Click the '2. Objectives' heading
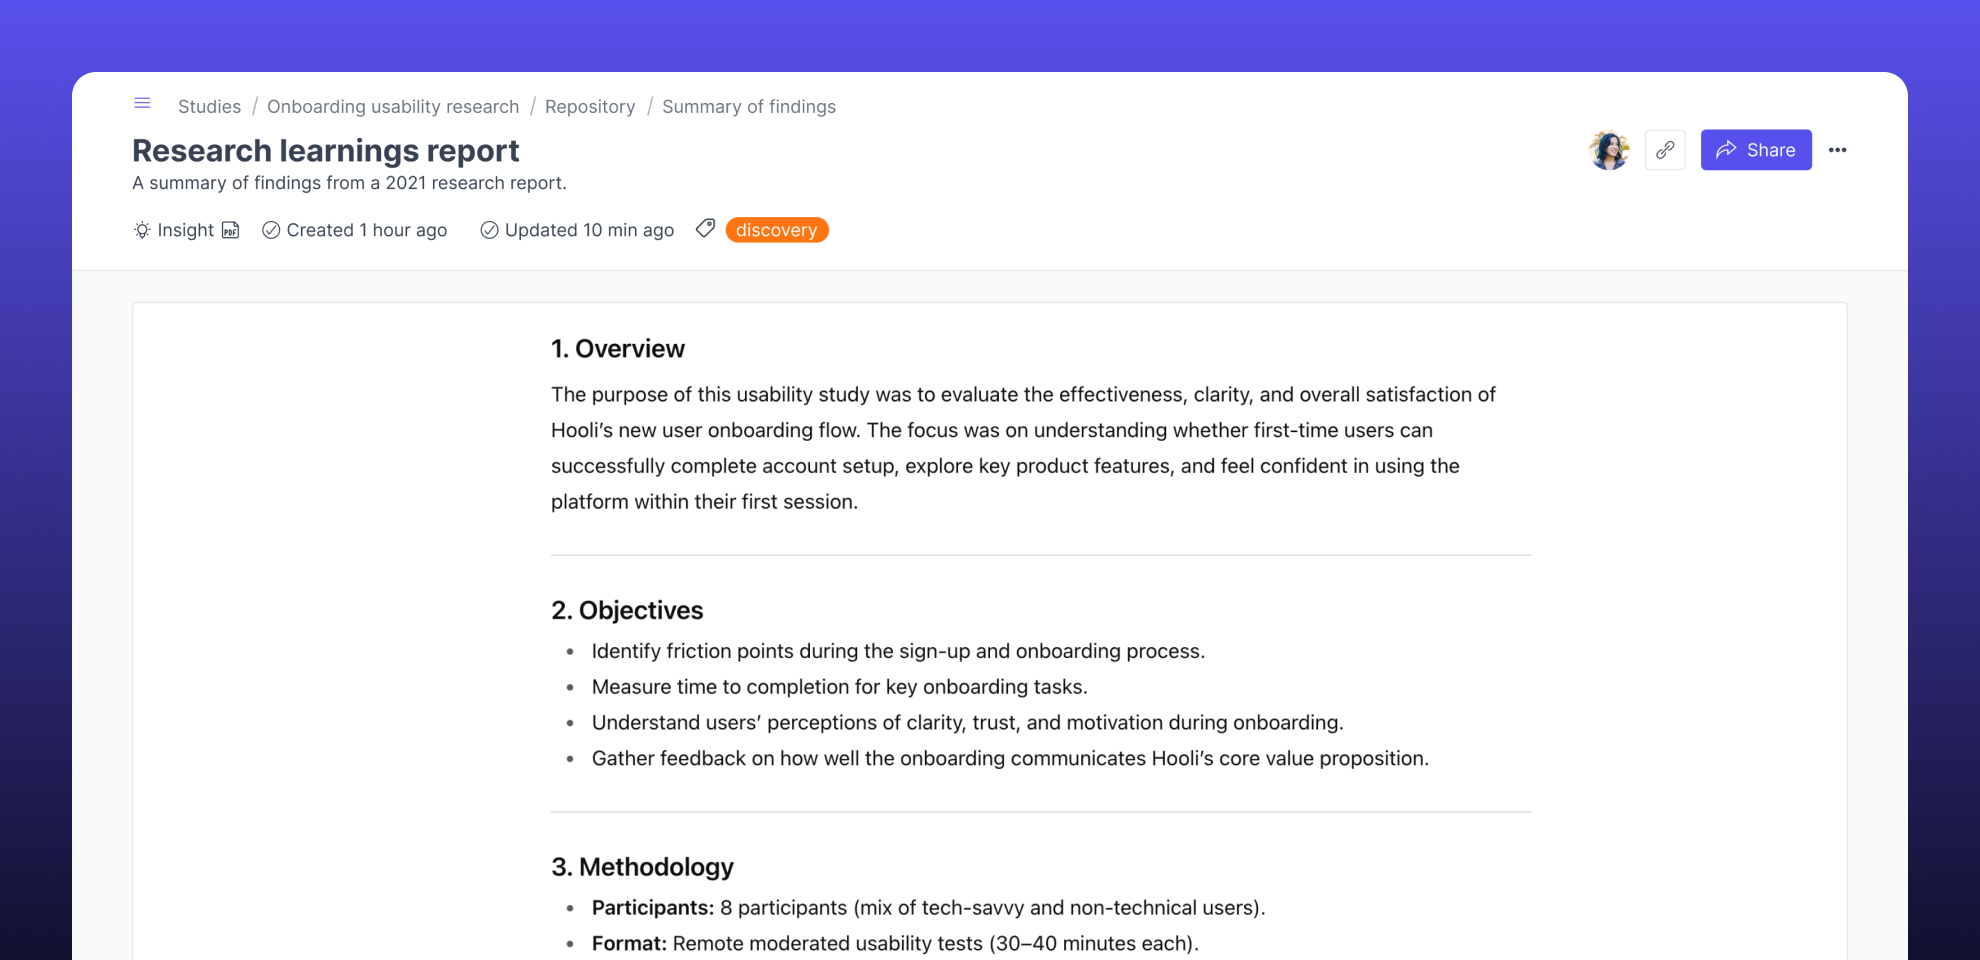This screenshot has width=1980, height=960. click(x=627, y=609)
